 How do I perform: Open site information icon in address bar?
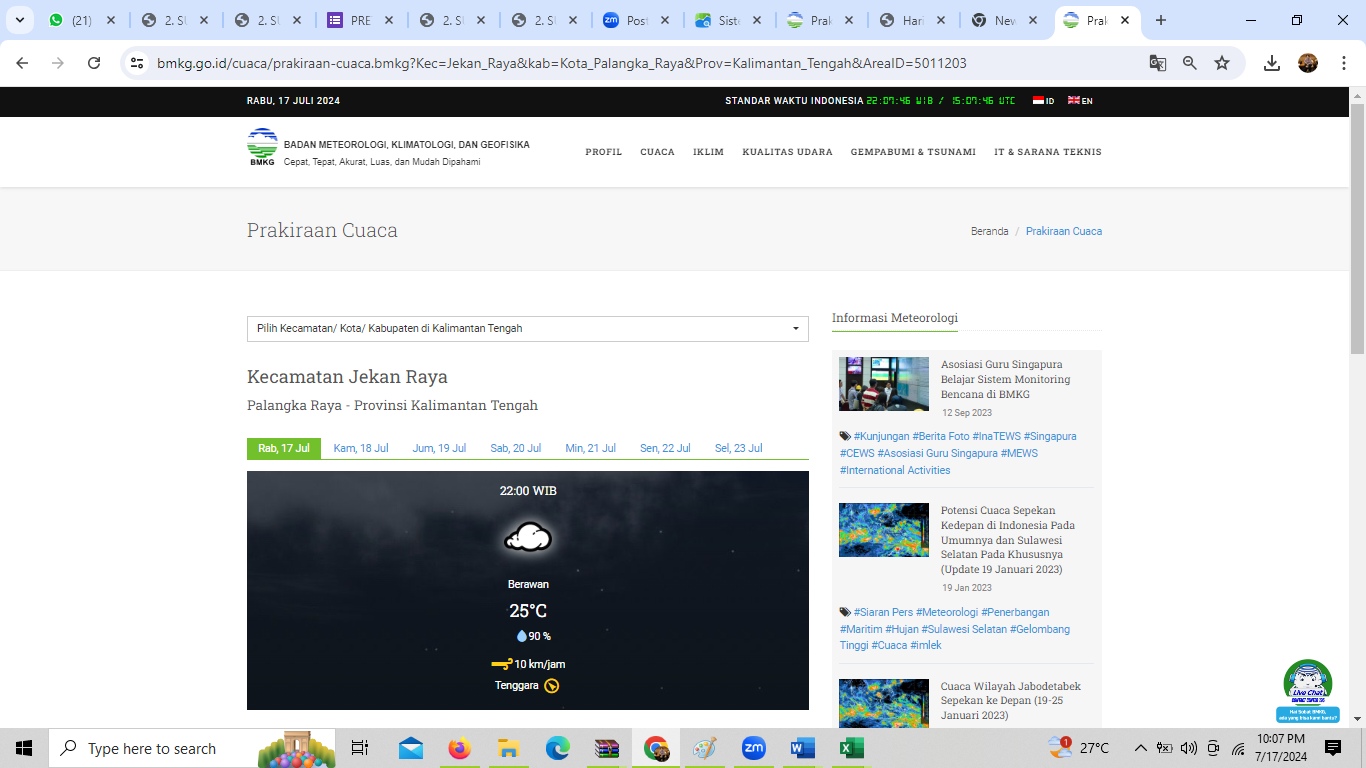click(138, 63)
